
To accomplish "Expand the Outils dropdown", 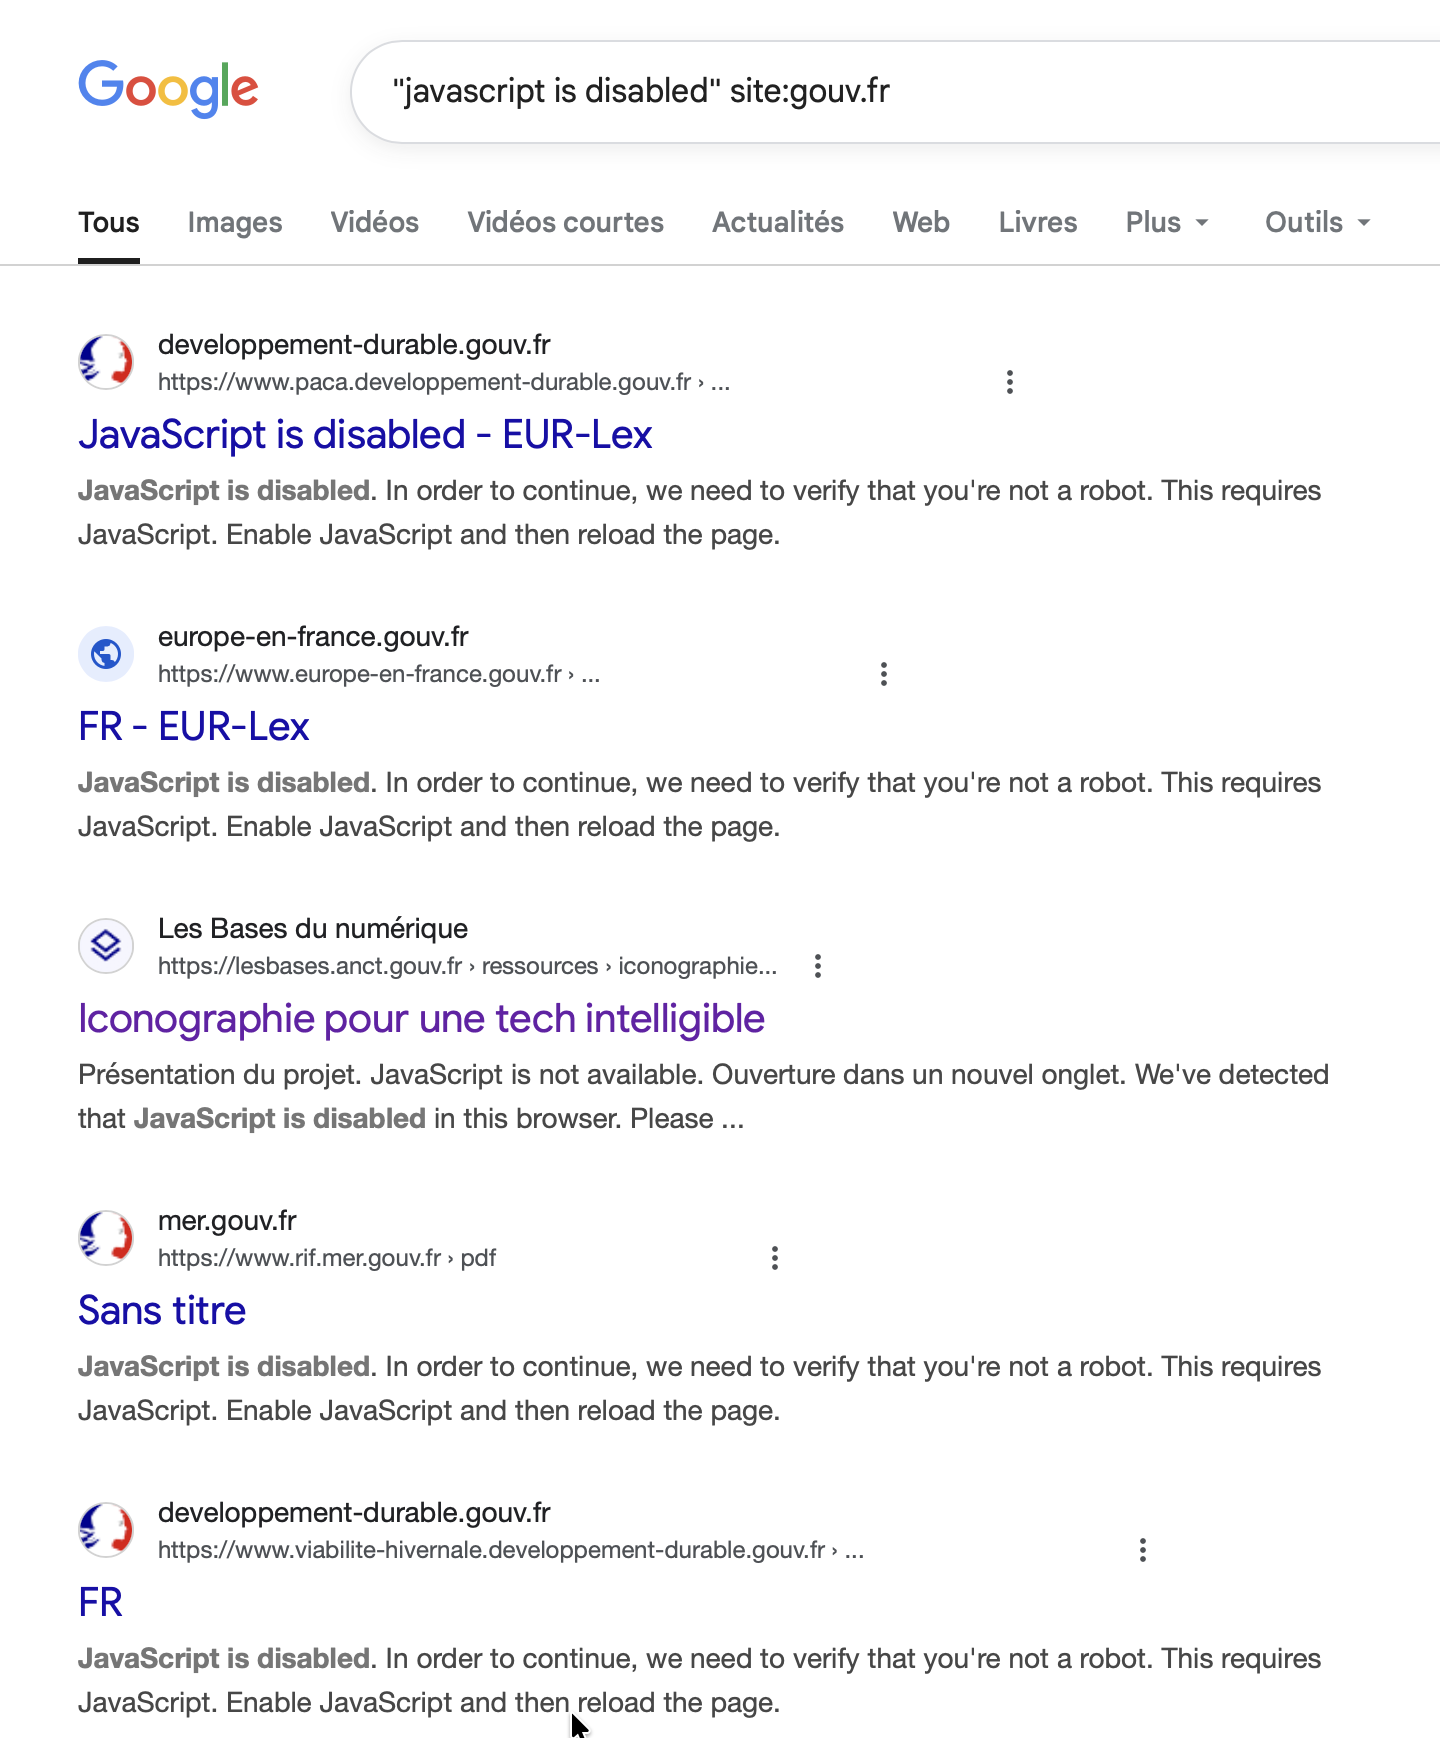I will pos(1317,222).
